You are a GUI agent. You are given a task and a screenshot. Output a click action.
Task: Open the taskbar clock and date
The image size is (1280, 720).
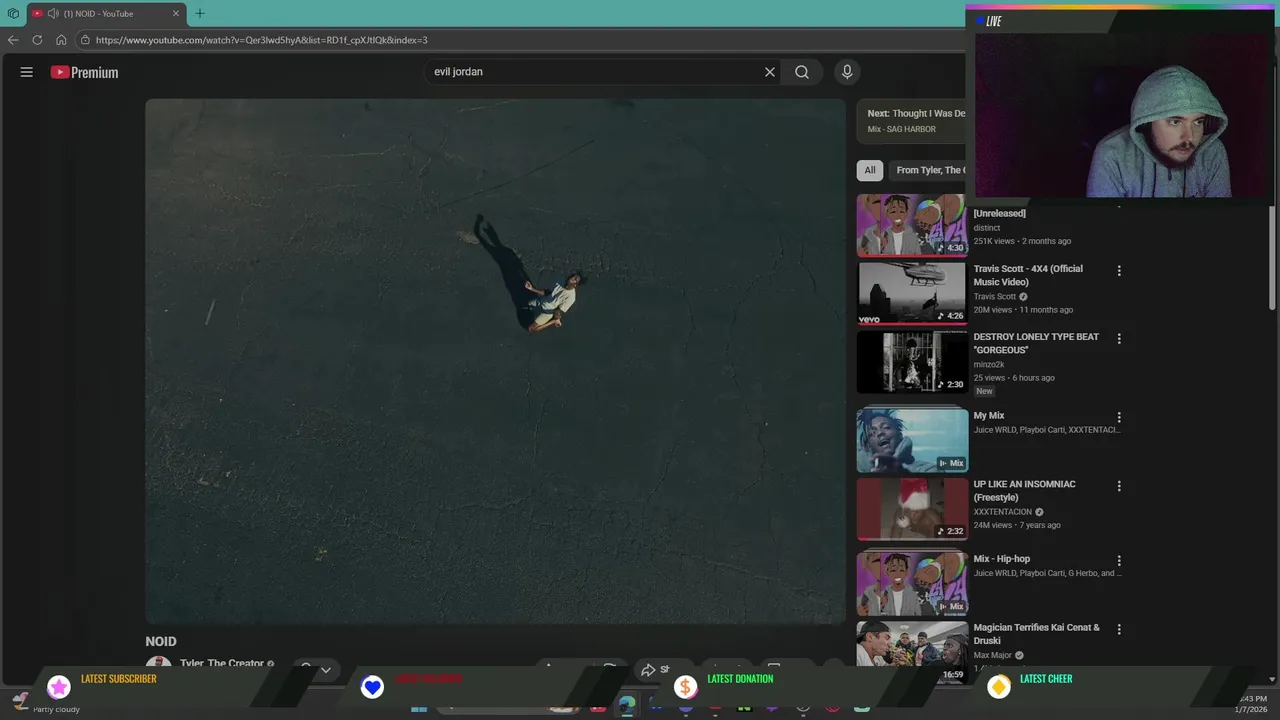[x=1253, y=704]
